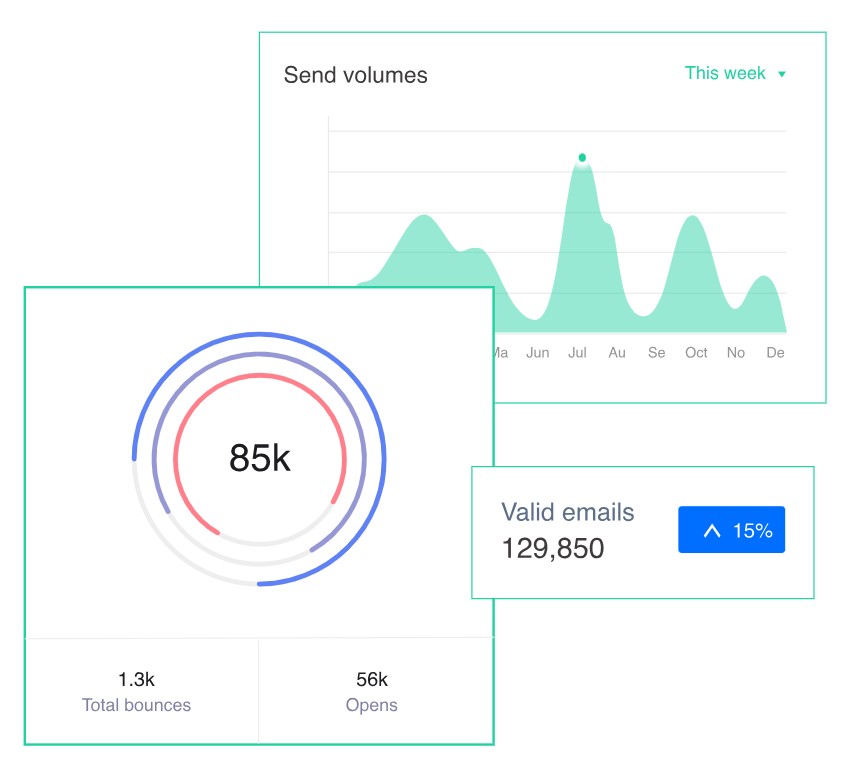Click the De axis label
The width and height of the screenshot is (853, 775).
[x=775, y=353]
